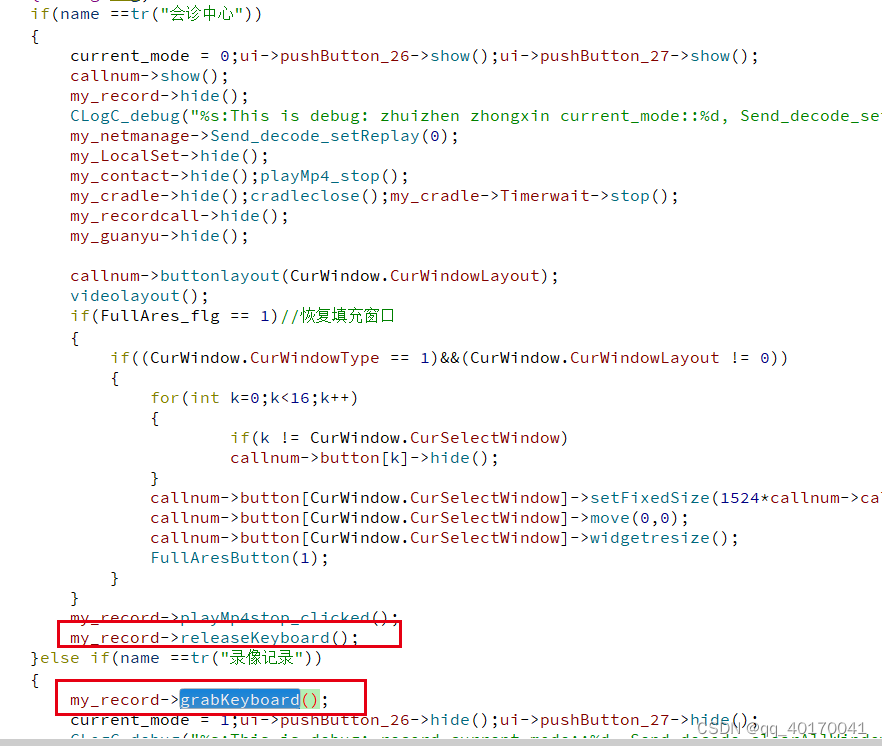This screenshot has width=882, height=746.
Task: Click the videolayout() call
Action: pos(139,296)
